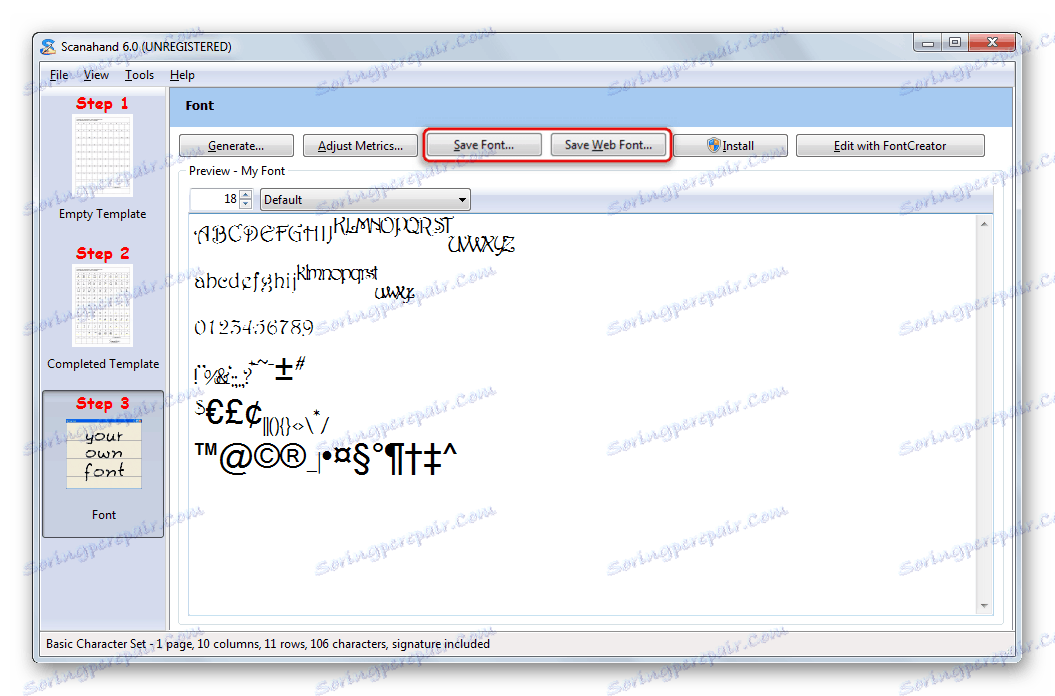Click the Save Web Font... button
The height and width of the screenshot is (696, 1055).
(608, 145)
